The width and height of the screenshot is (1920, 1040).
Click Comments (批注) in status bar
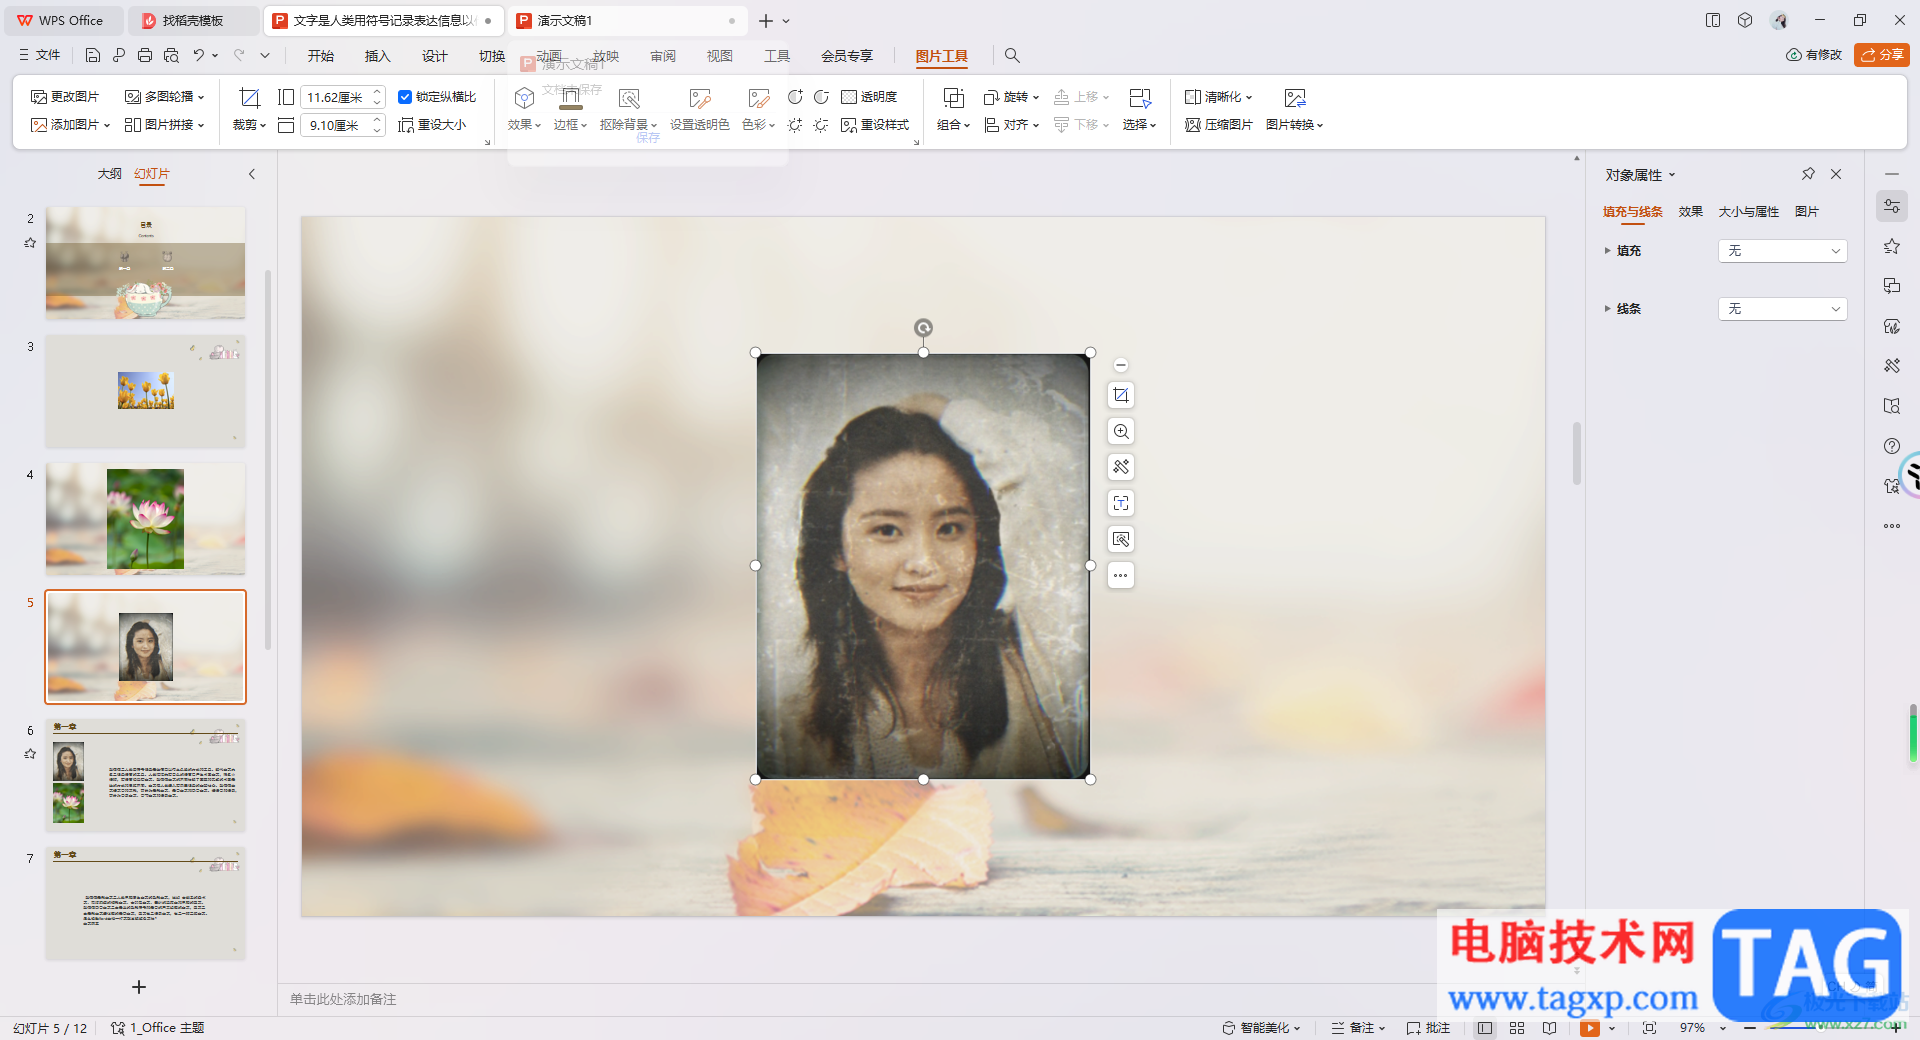tap(1428, 1028)
